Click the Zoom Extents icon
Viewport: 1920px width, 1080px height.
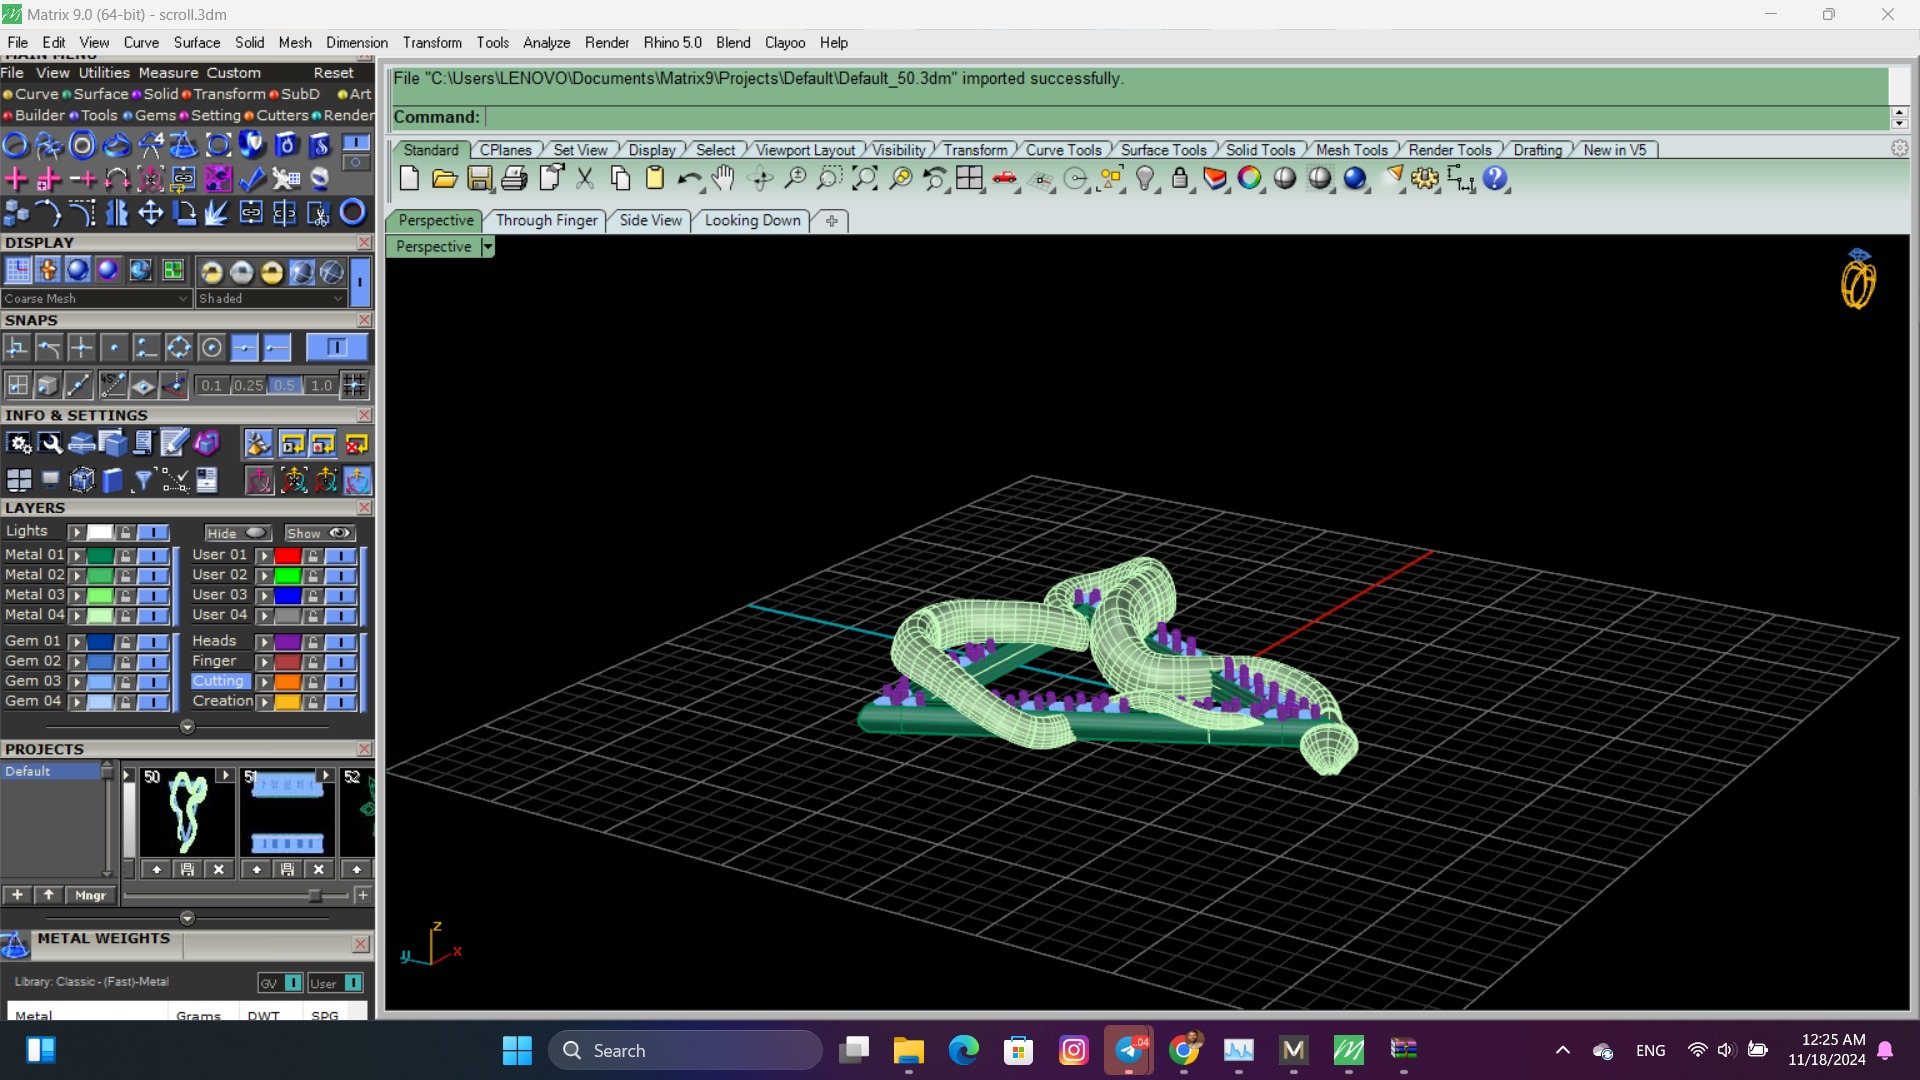click(x=865, y=178)
